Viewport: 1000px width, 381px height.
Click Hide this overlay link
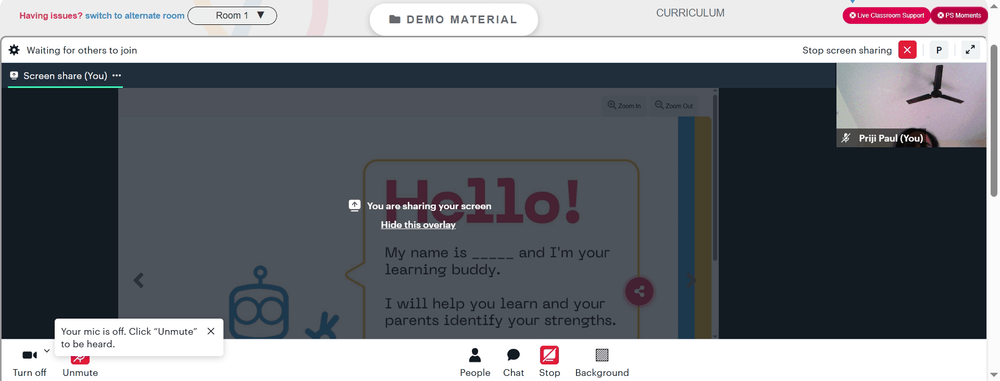pos(418,225)
